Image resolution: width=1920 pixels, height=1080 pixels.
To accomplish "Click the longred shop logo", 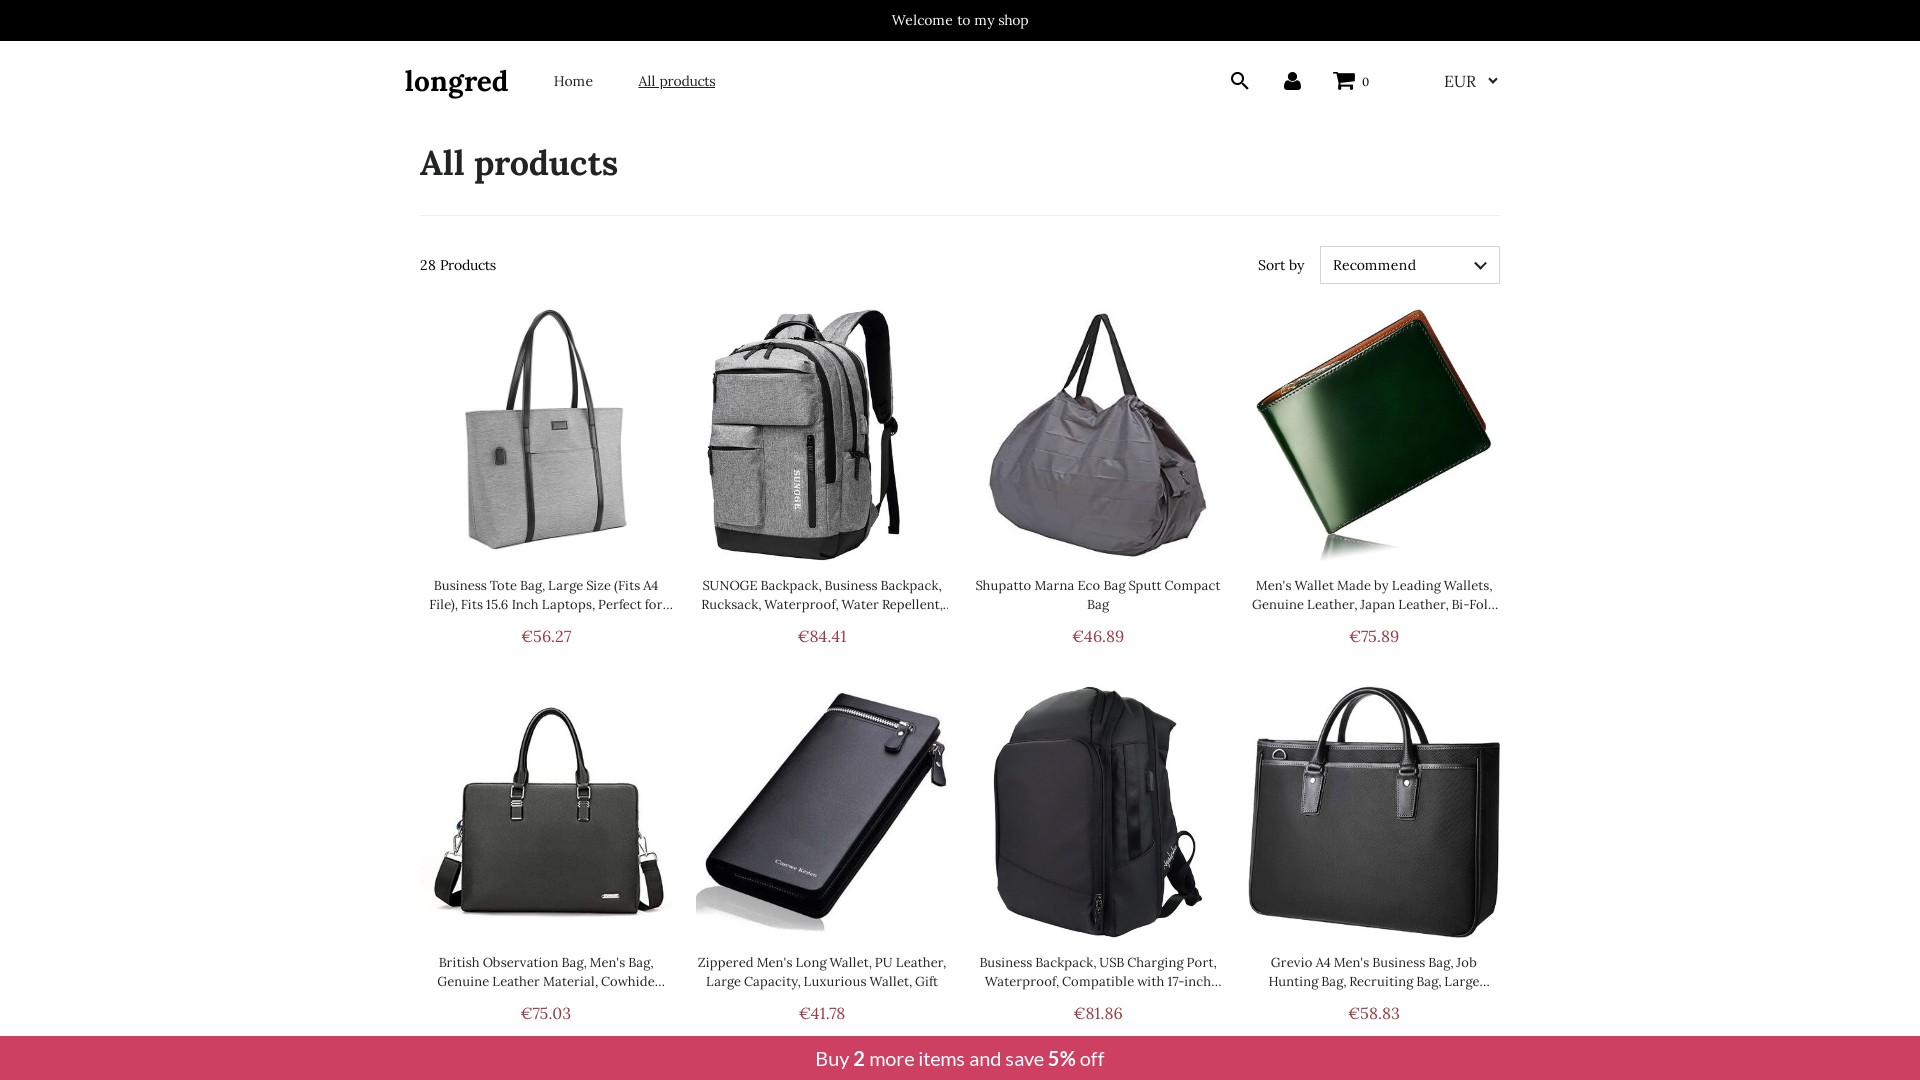I will (456, 81).
